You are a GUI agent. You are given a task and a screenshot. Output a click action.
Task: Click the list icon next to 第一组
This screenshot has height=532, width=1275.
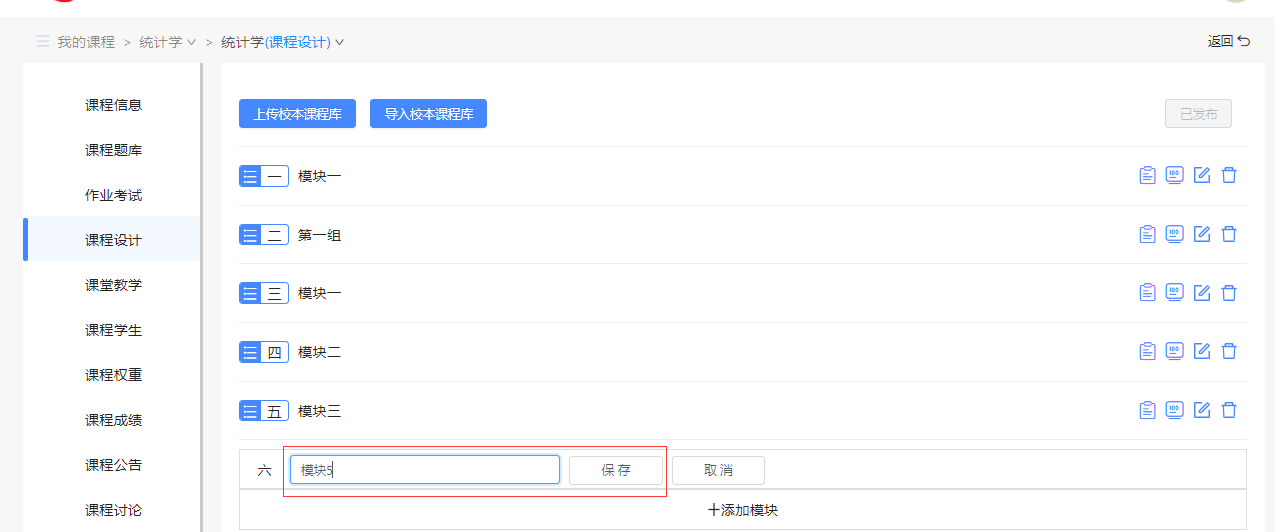tap(251, 235)
